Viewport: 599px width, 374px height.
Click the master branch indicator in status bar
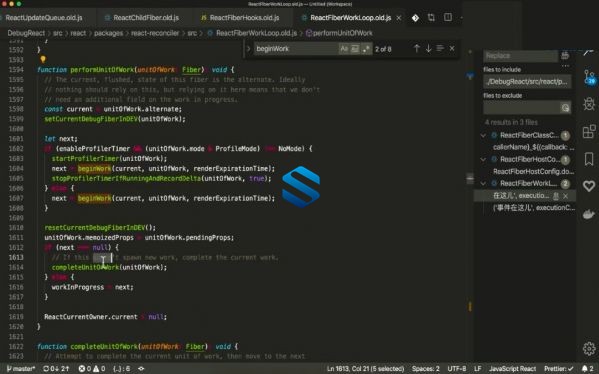(x=21, y=369)
